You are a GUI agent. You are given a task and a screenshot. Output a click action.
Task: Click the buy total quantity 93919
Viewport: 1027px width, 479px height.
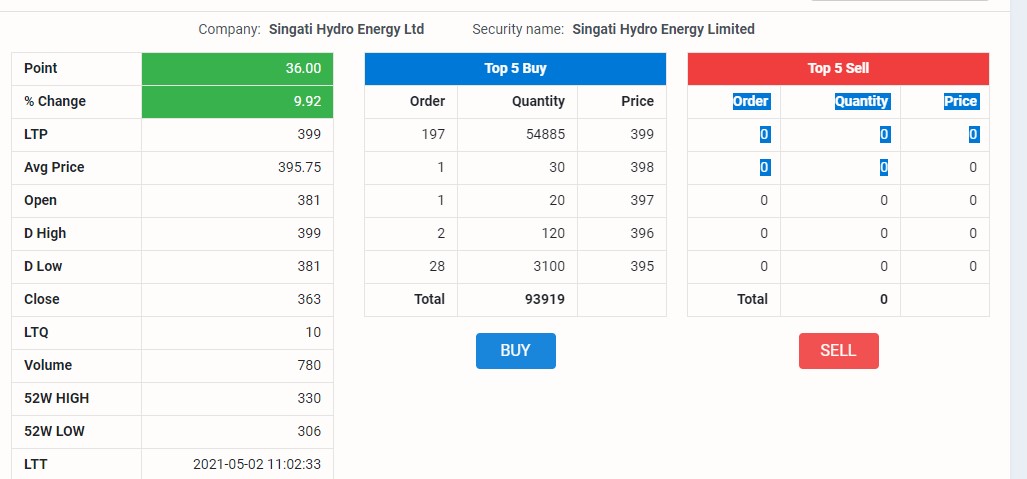pyautogui.click(x=545, y=299)
